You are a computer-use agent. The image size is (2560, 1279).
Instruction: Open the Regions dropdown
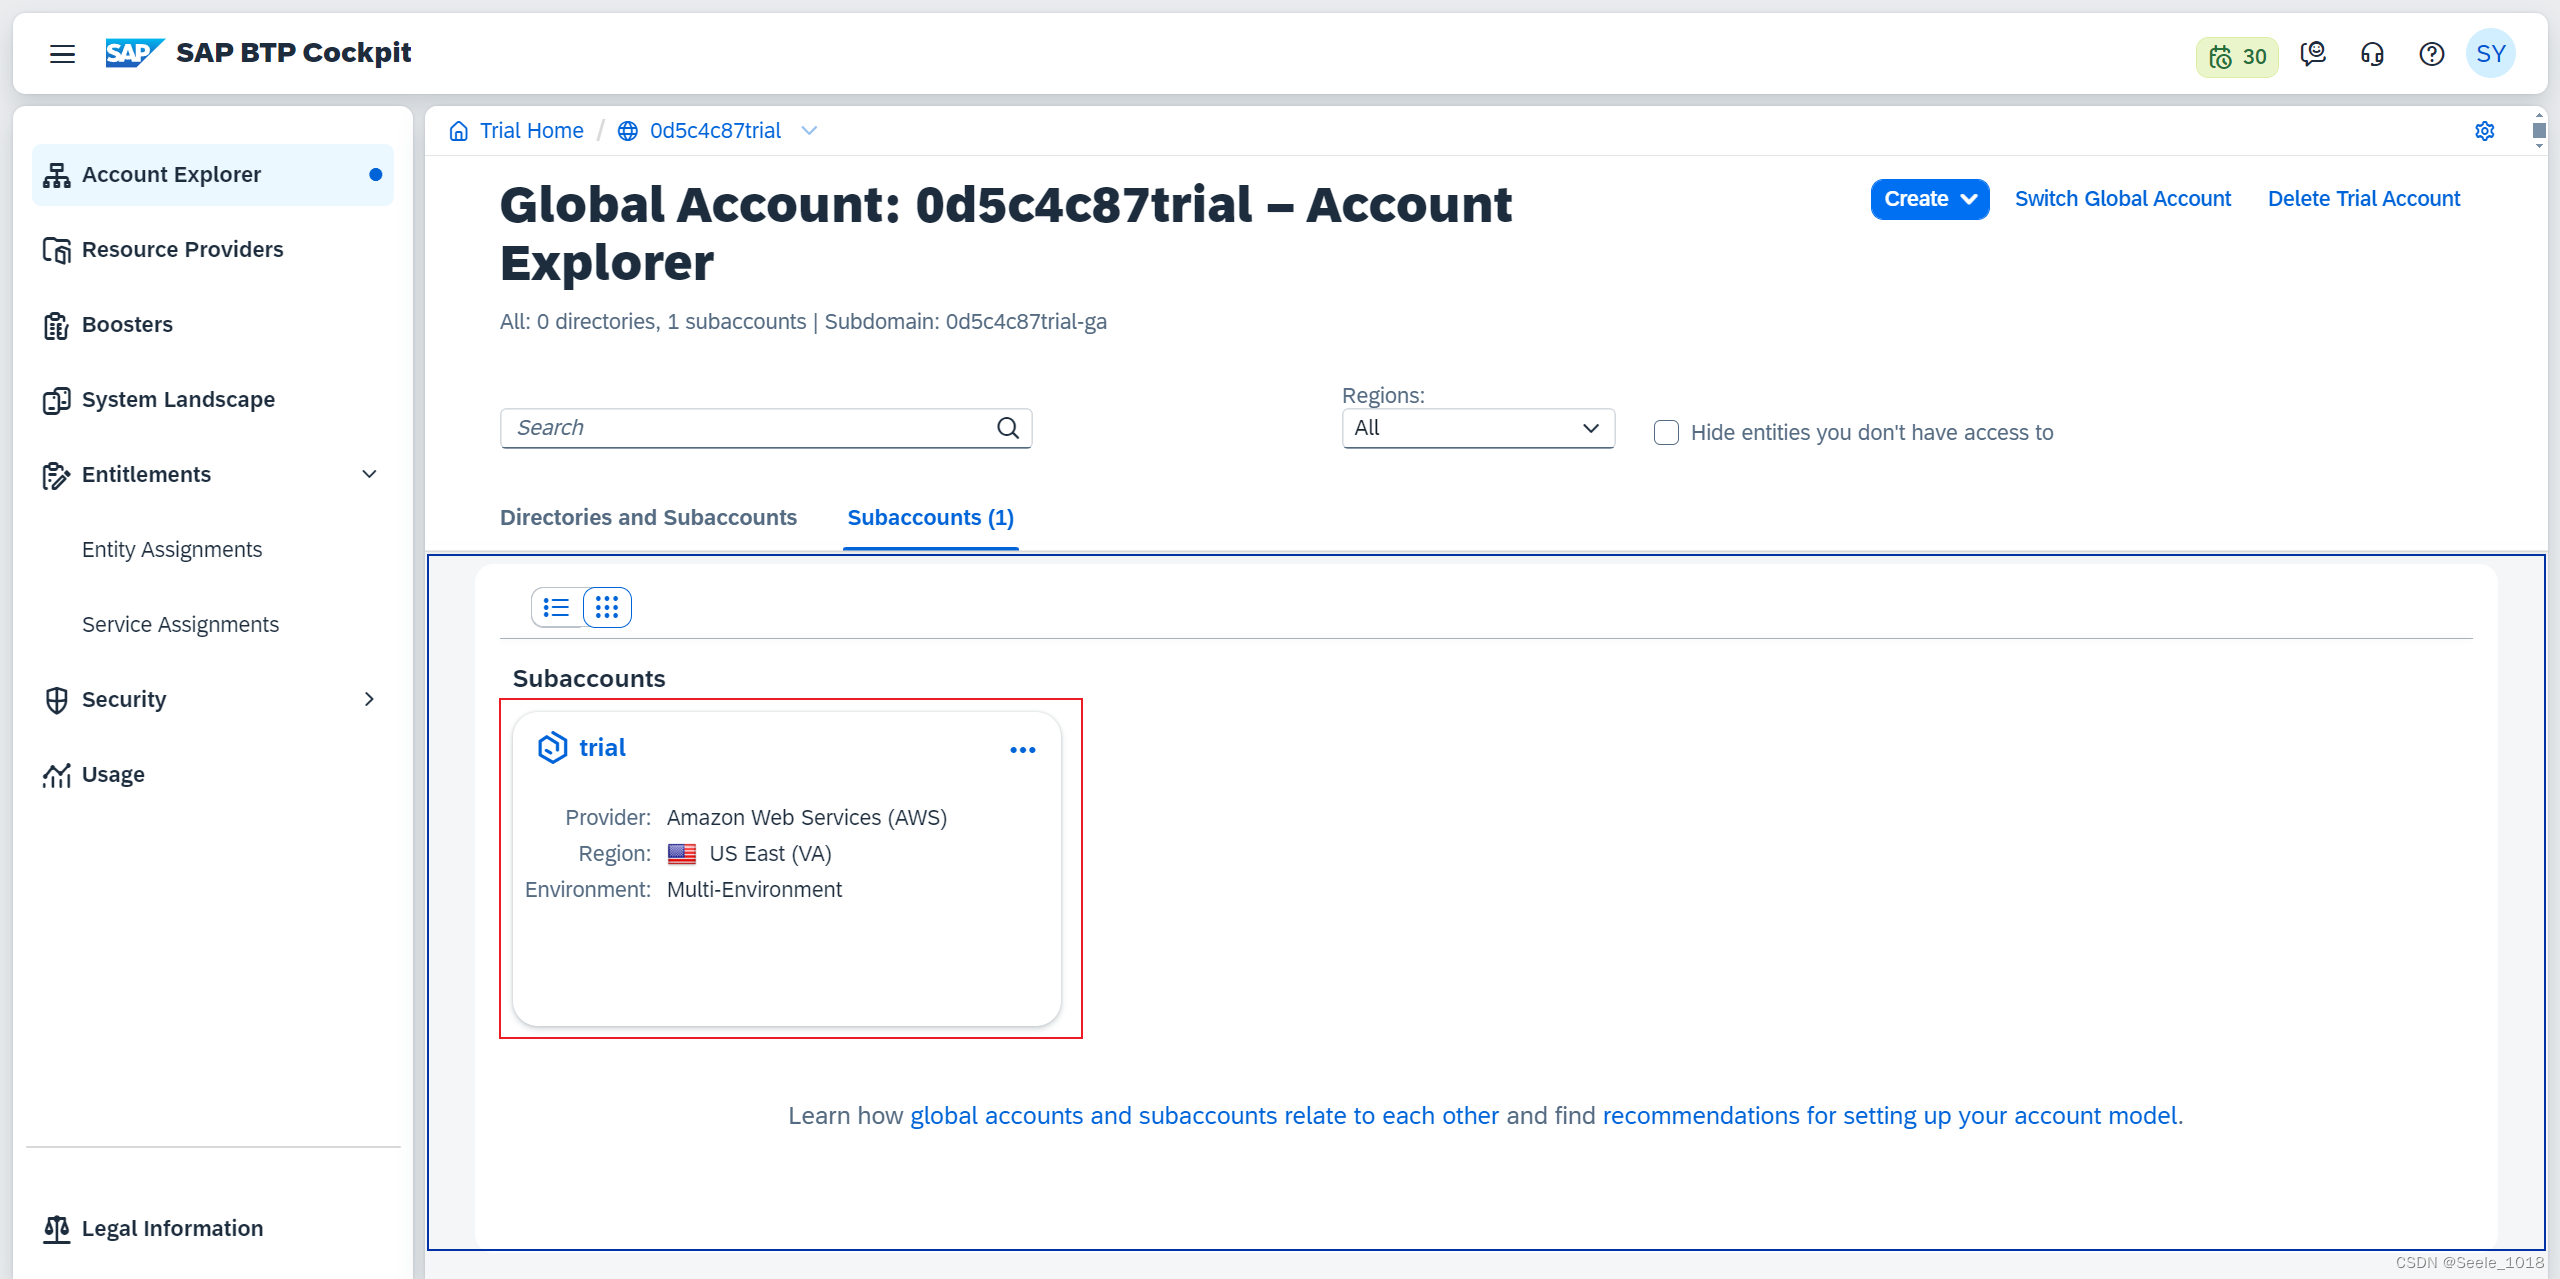point(1478,428)
